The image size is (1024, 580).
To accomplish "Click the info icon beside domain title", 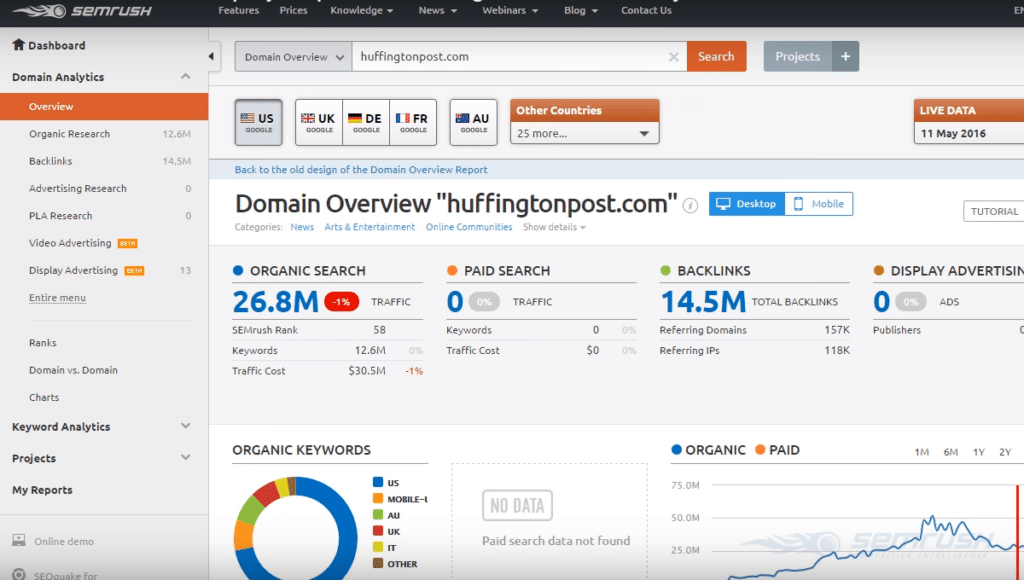I will tap(690, 206).
